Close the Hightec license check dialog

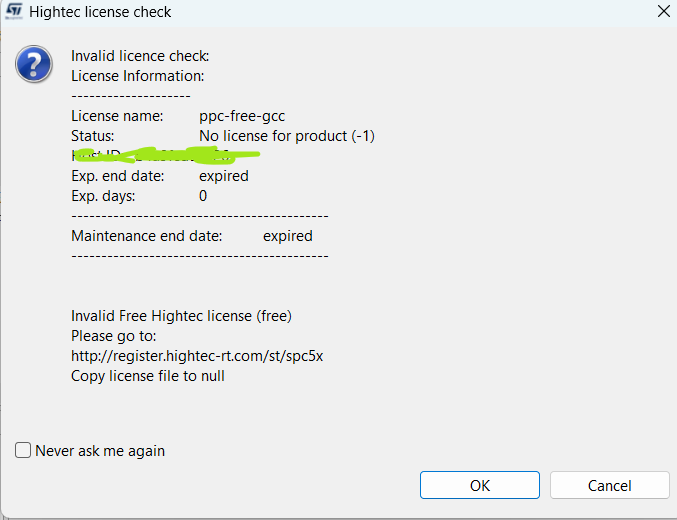click(x=663, y=12)
